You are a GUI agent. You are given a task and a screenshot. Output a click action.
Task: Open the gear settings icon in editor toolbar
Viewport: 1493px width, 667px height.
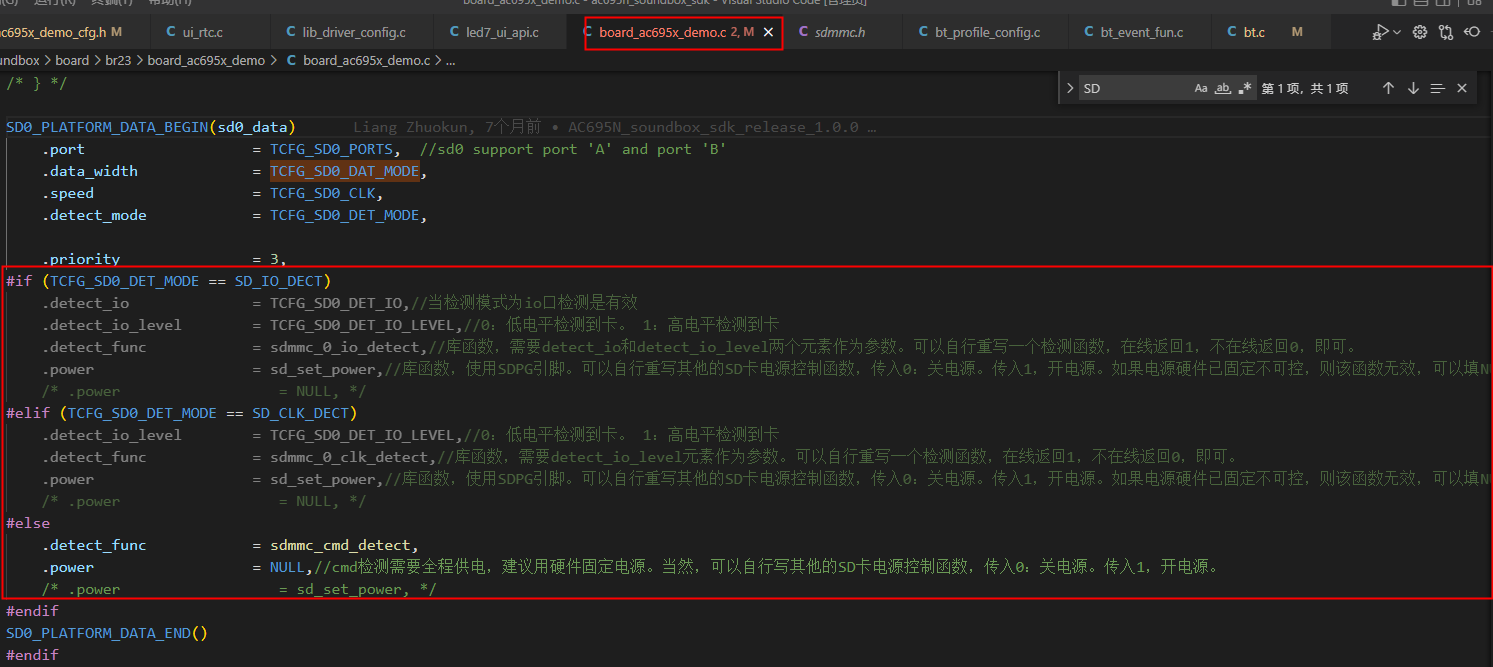[x=1419, y=32]
